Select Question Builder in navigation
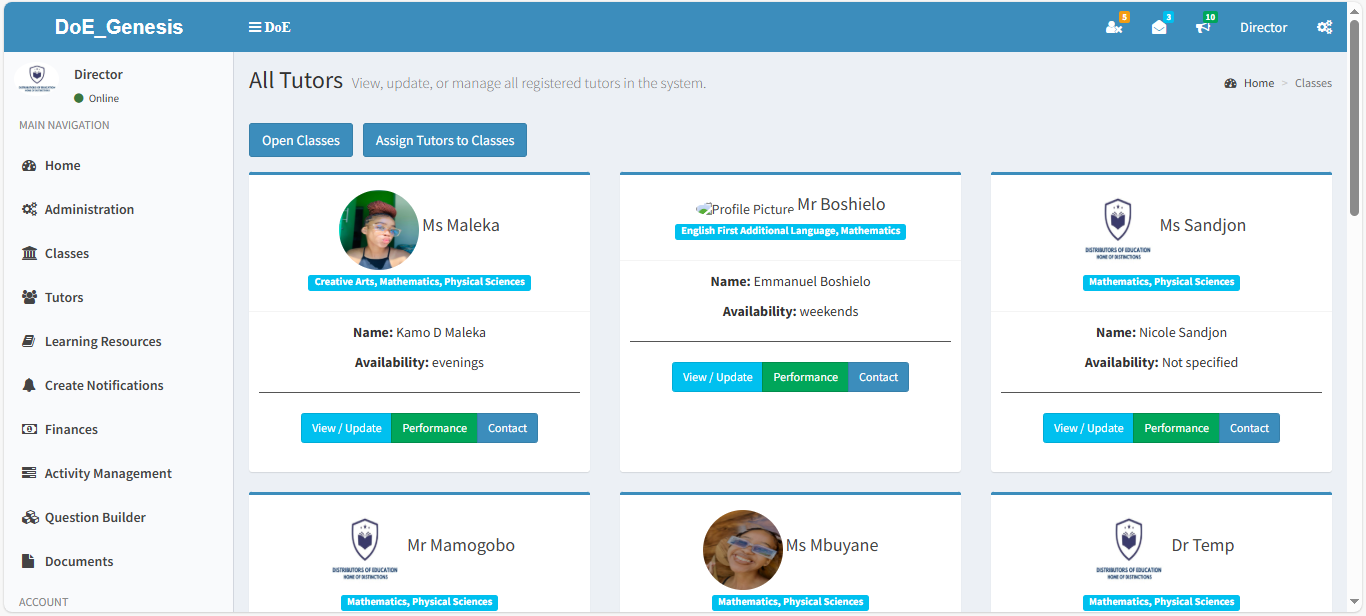 (x=95, y=518)
